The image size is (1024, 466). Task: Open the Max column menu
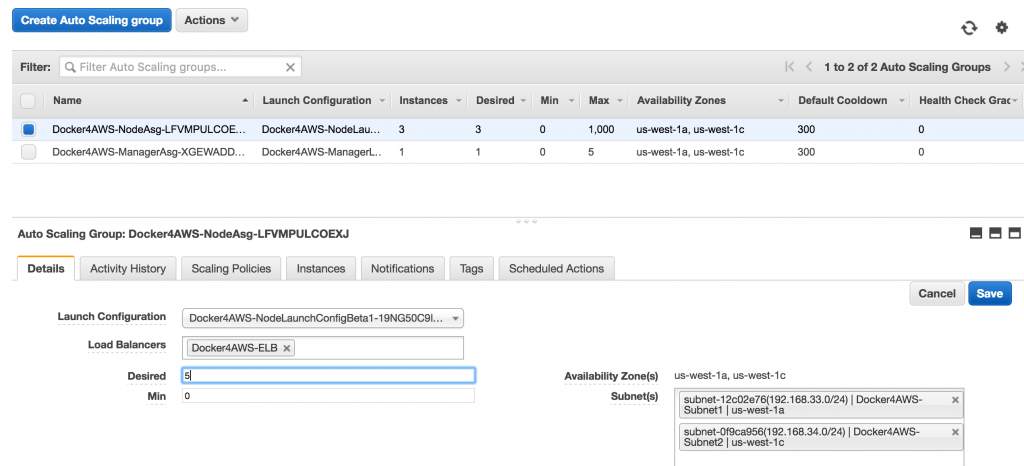point(618,101)
